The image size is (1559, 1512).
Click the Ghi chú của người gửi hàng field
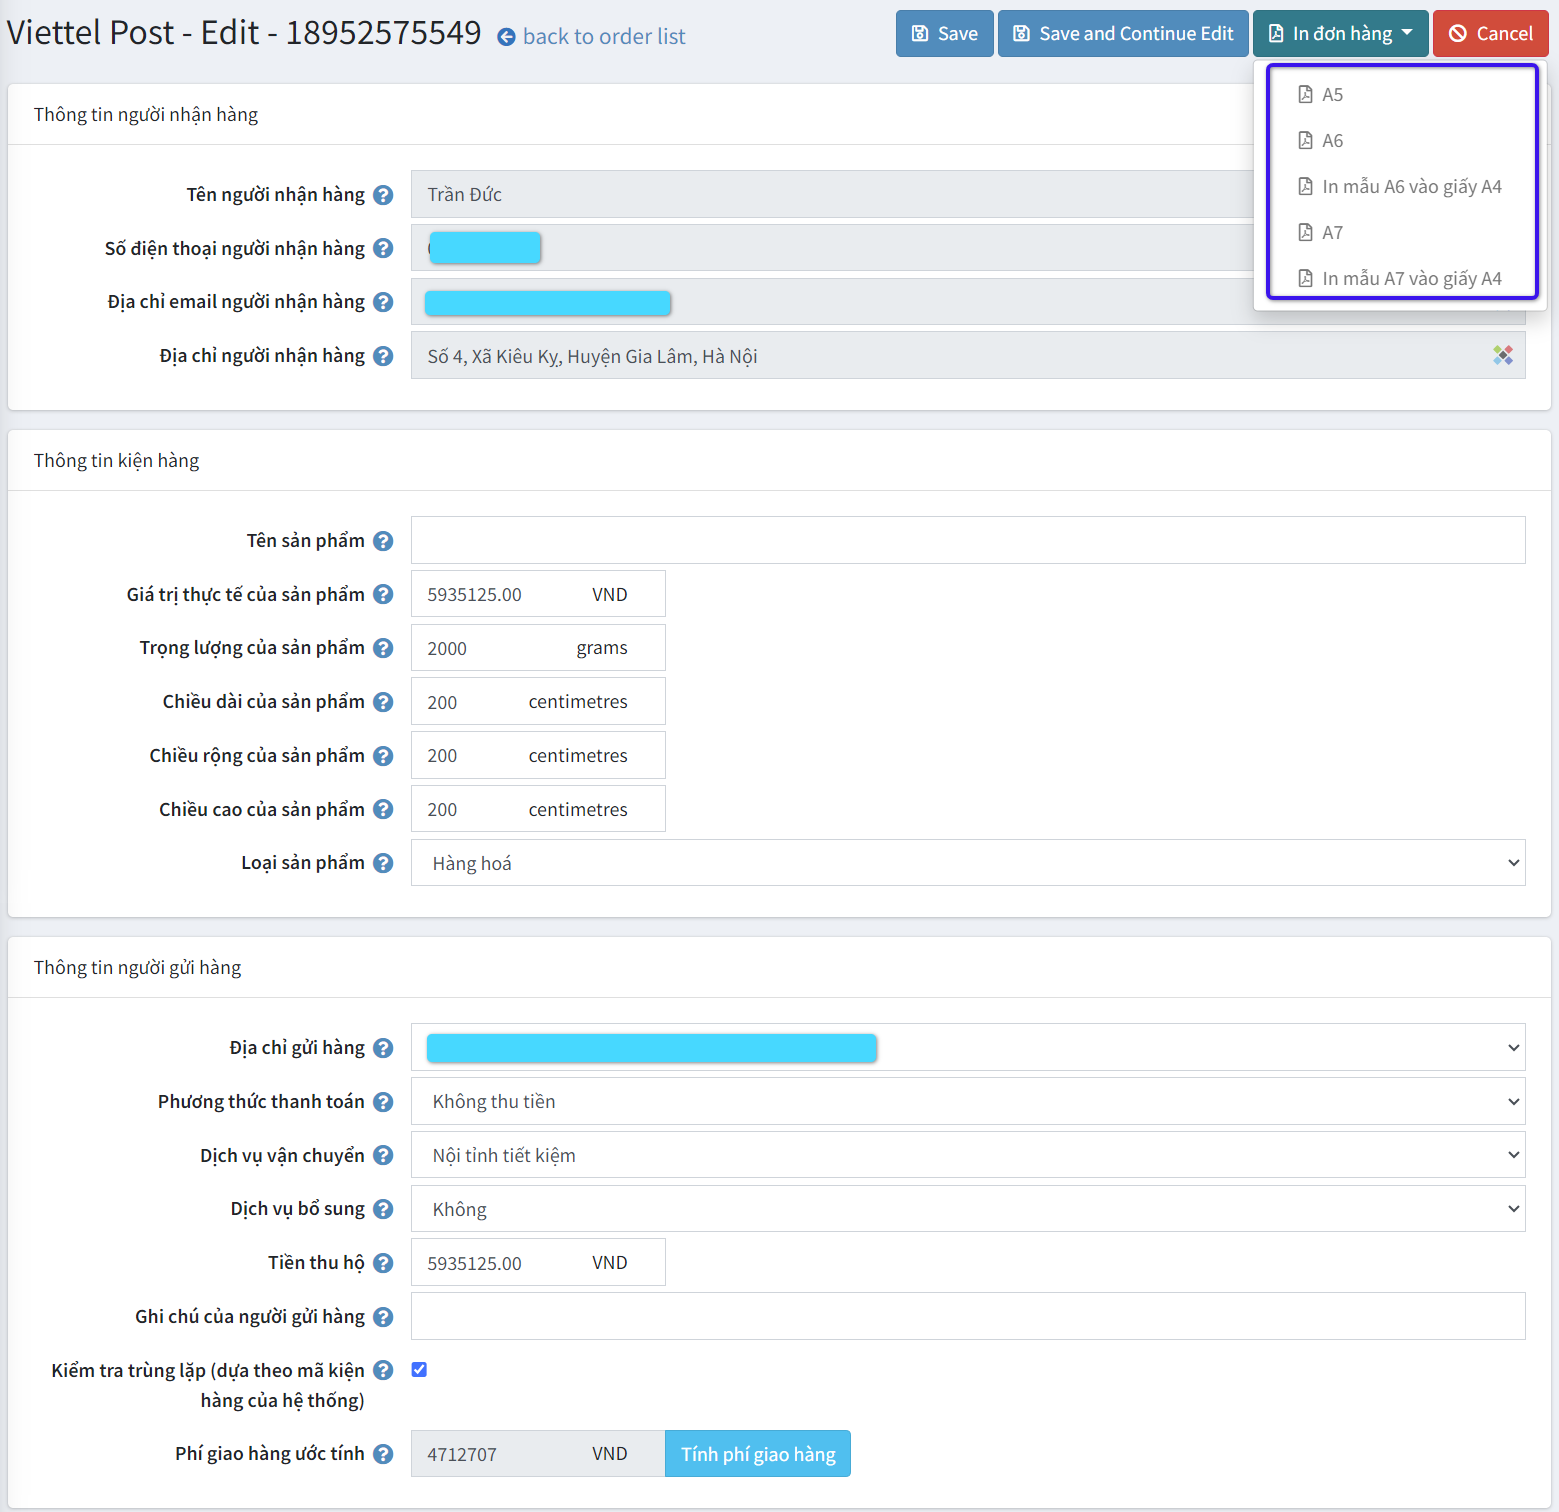tap(968, 1316)
